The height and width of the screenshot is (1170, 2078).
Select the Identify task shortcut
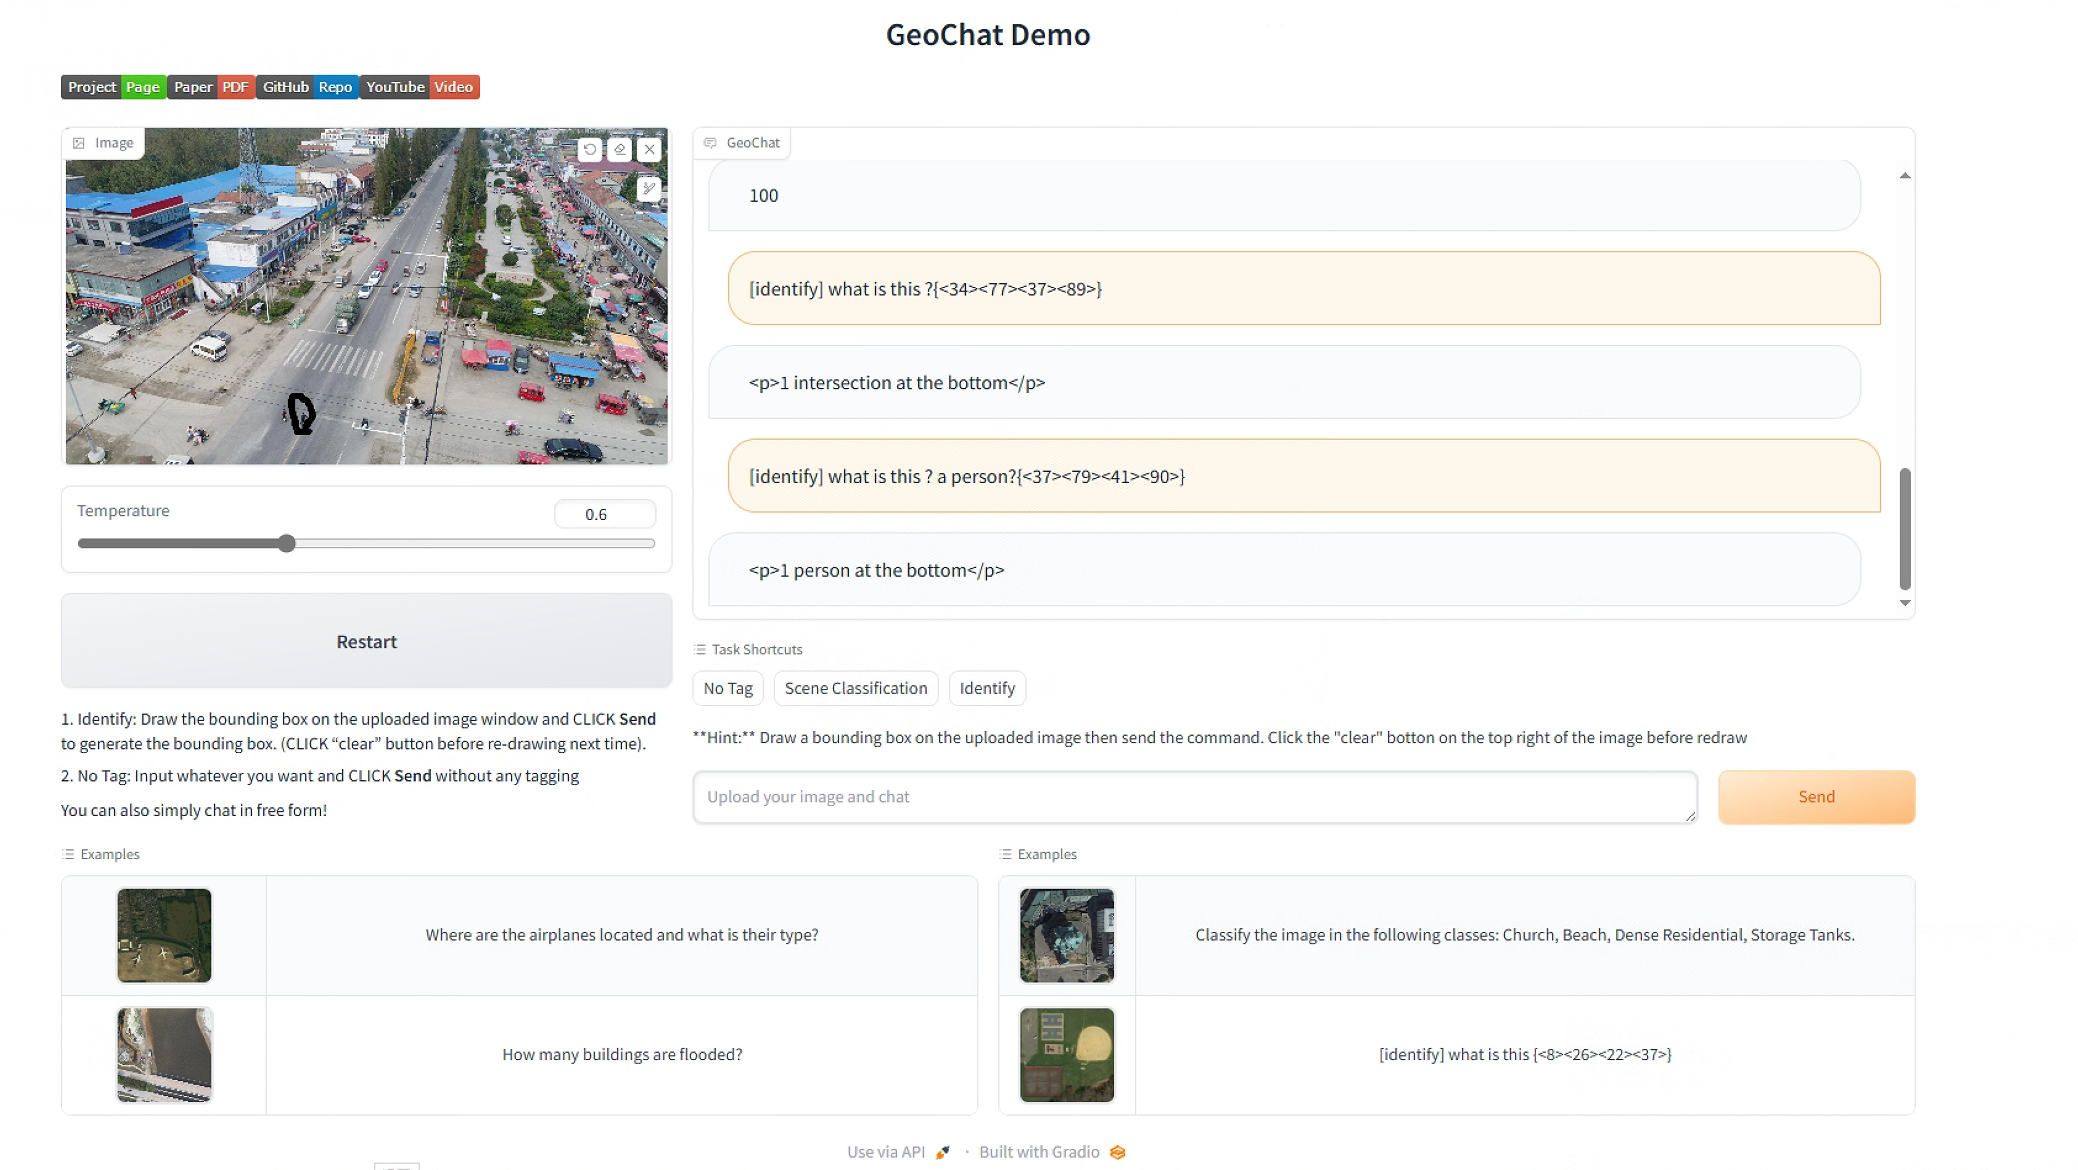986,688
